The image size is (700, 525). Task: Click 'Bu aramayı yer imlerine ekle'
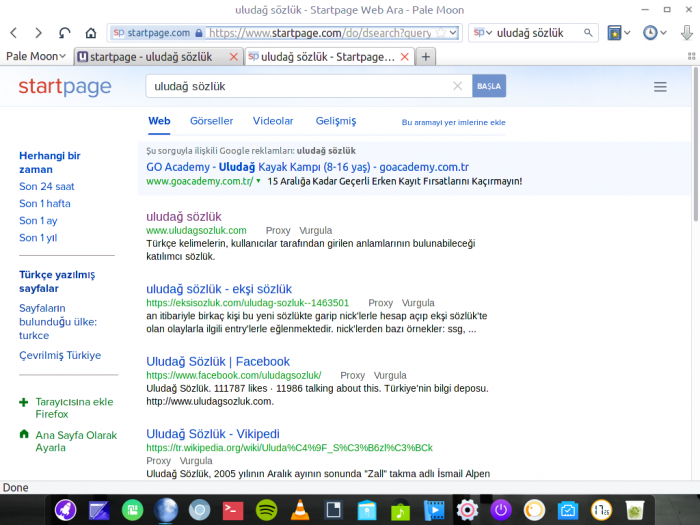coord(454,122)
